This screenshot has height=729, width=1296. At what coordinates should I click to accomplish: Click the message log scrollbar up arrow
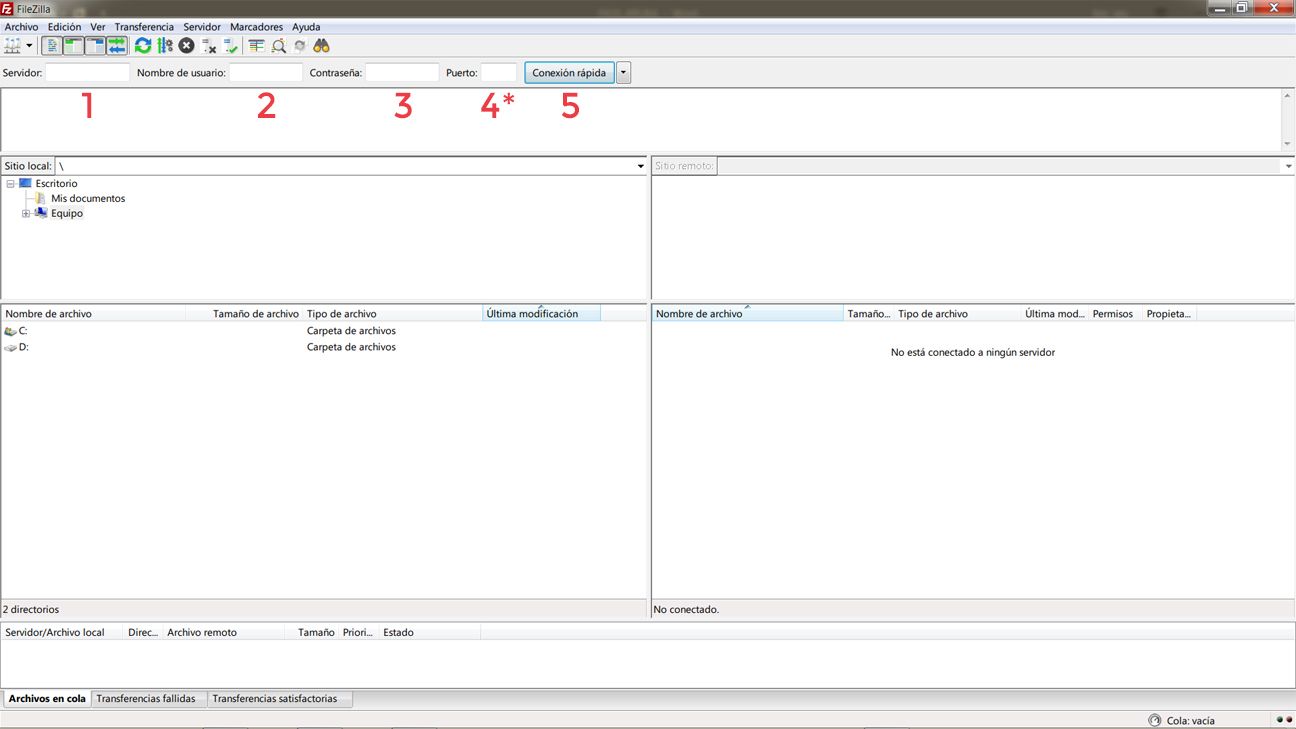(x=1288, y=96)
